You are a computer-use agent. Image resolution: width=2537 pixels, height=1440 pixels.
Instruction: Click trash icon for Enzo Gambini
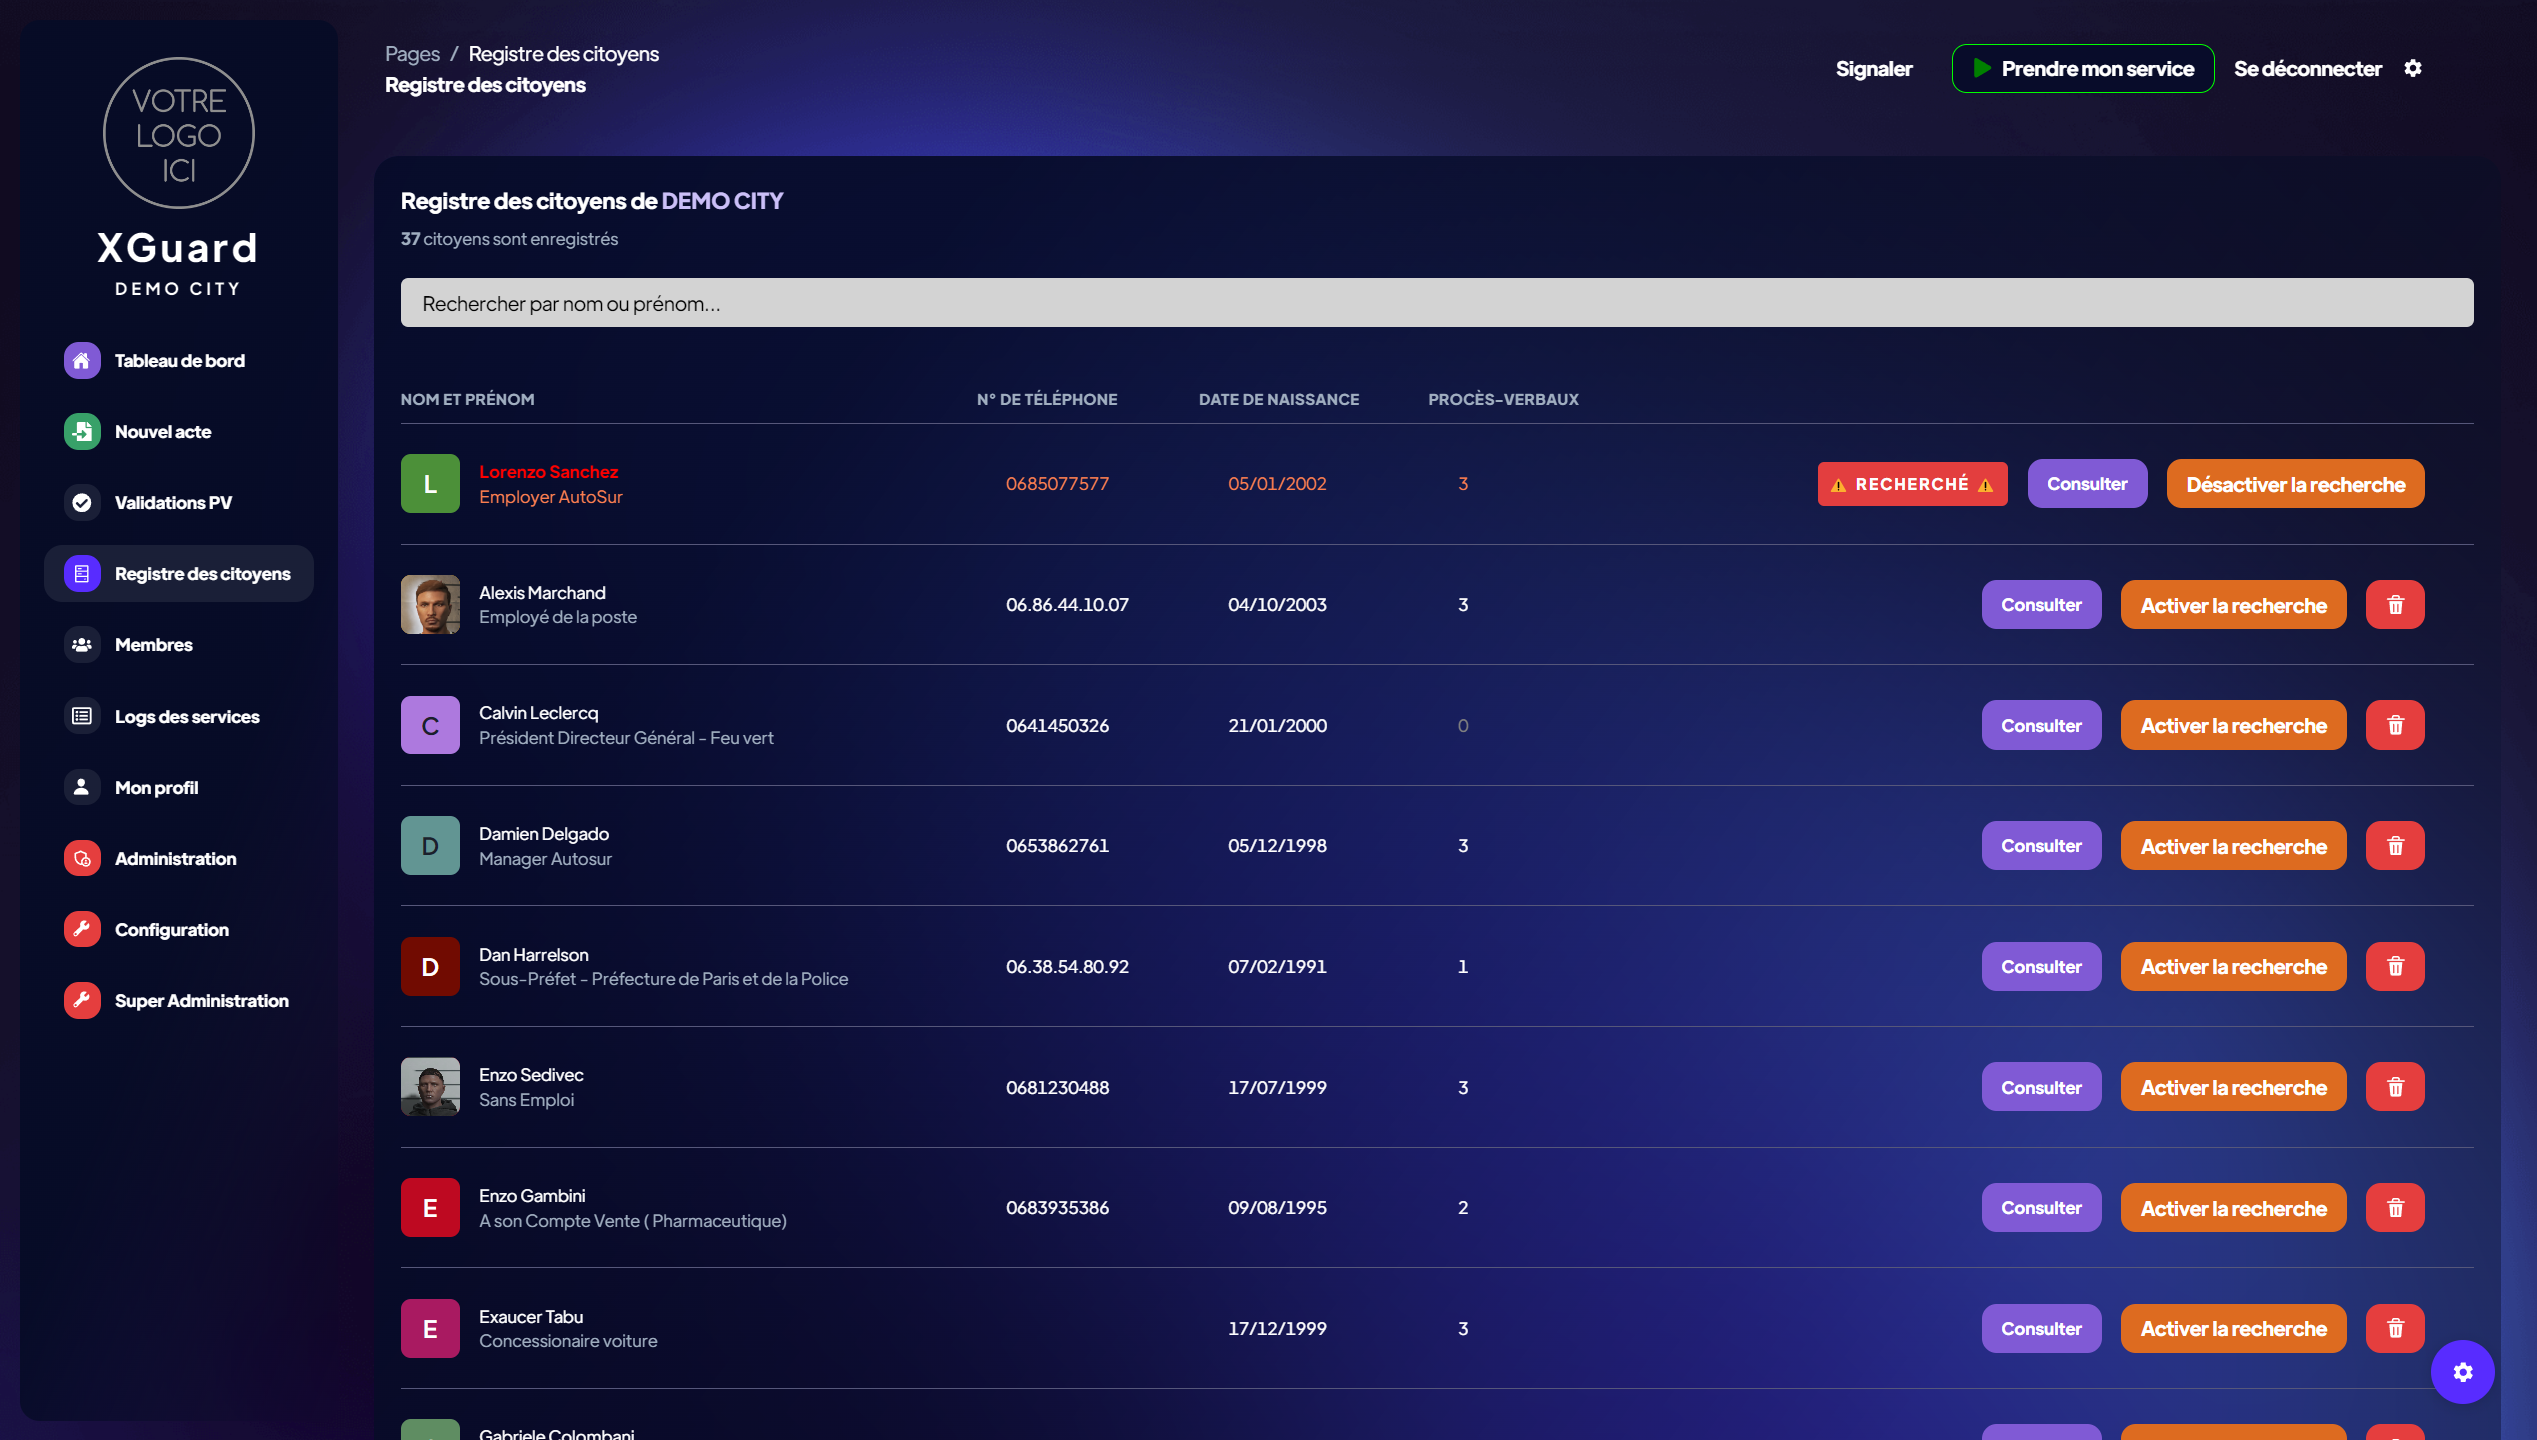pos(2395,1208)
